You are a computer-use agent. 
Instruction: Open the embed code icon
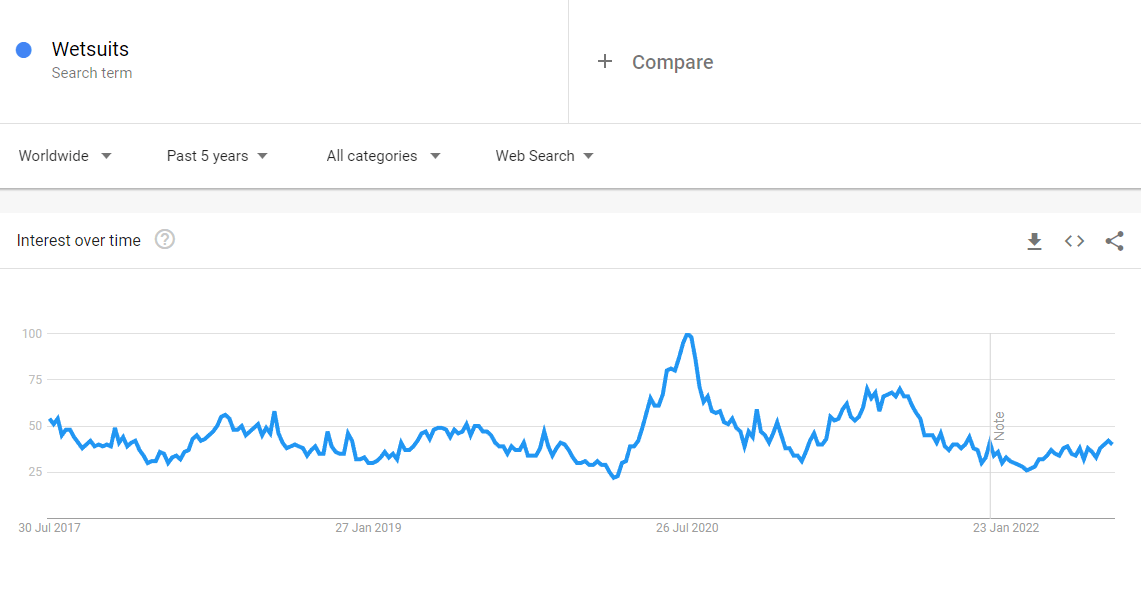pos(1074,241)
